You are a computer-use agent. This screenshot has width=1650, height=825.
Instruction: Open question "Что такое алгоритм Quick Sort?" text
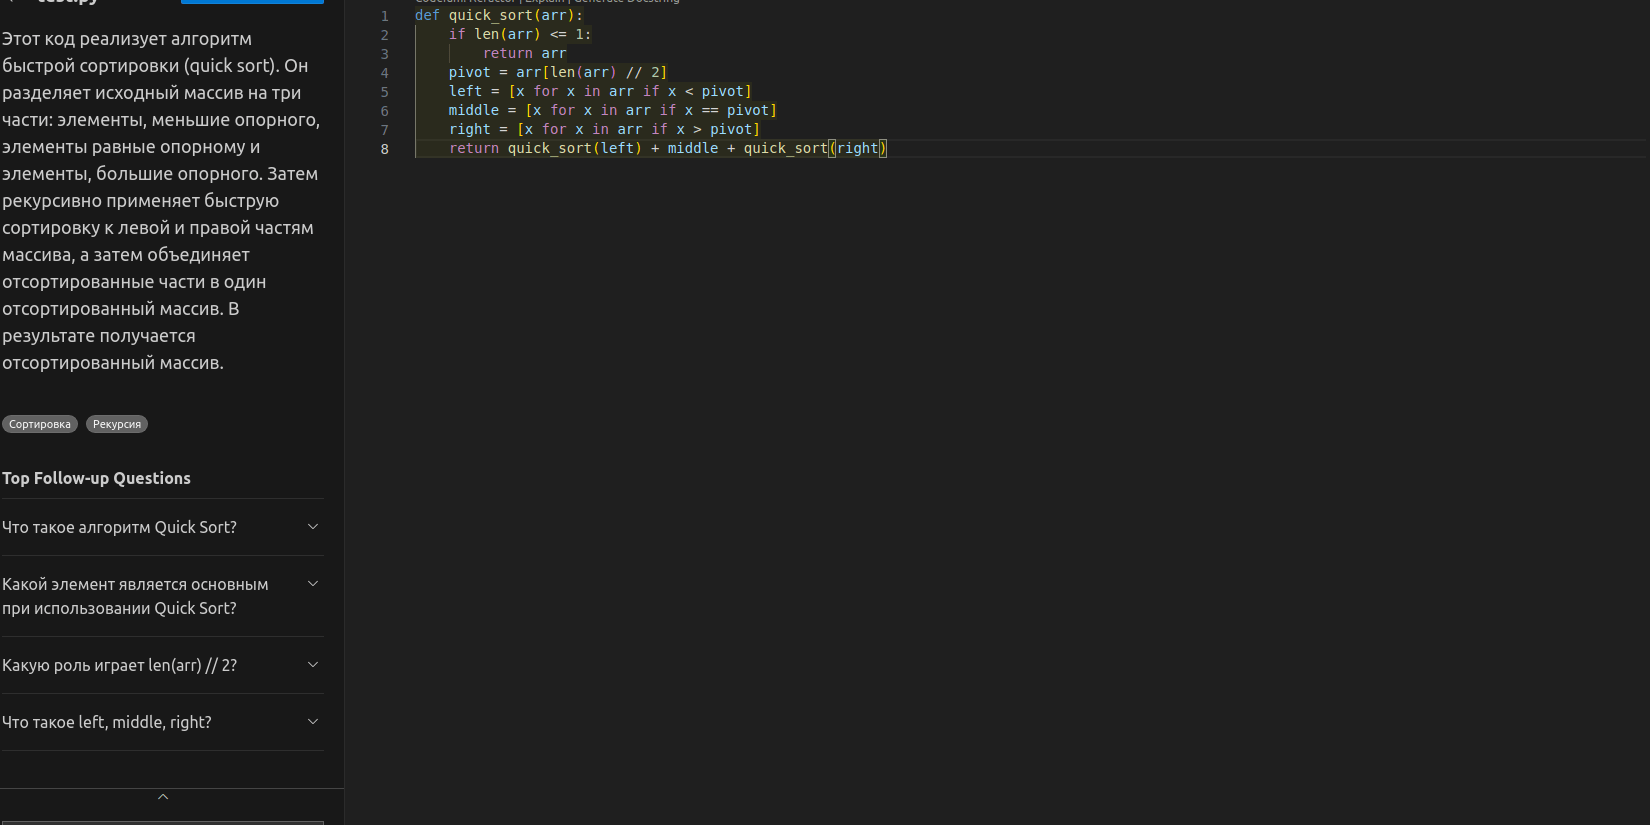120,527
